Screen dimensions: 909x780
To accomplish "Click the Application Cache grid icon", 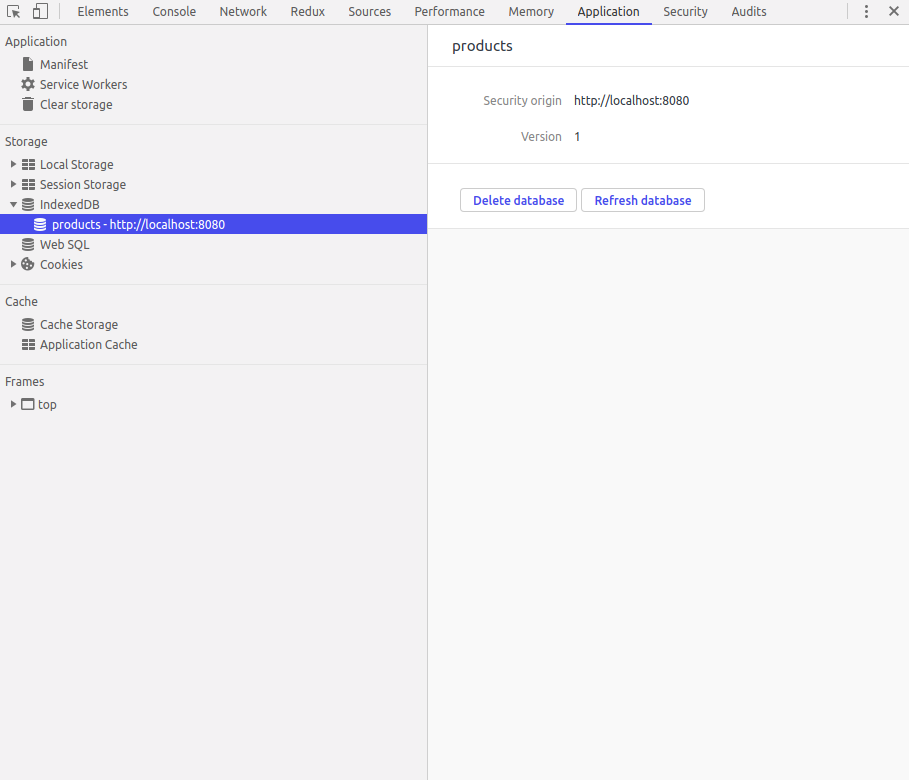I will 28,344.
